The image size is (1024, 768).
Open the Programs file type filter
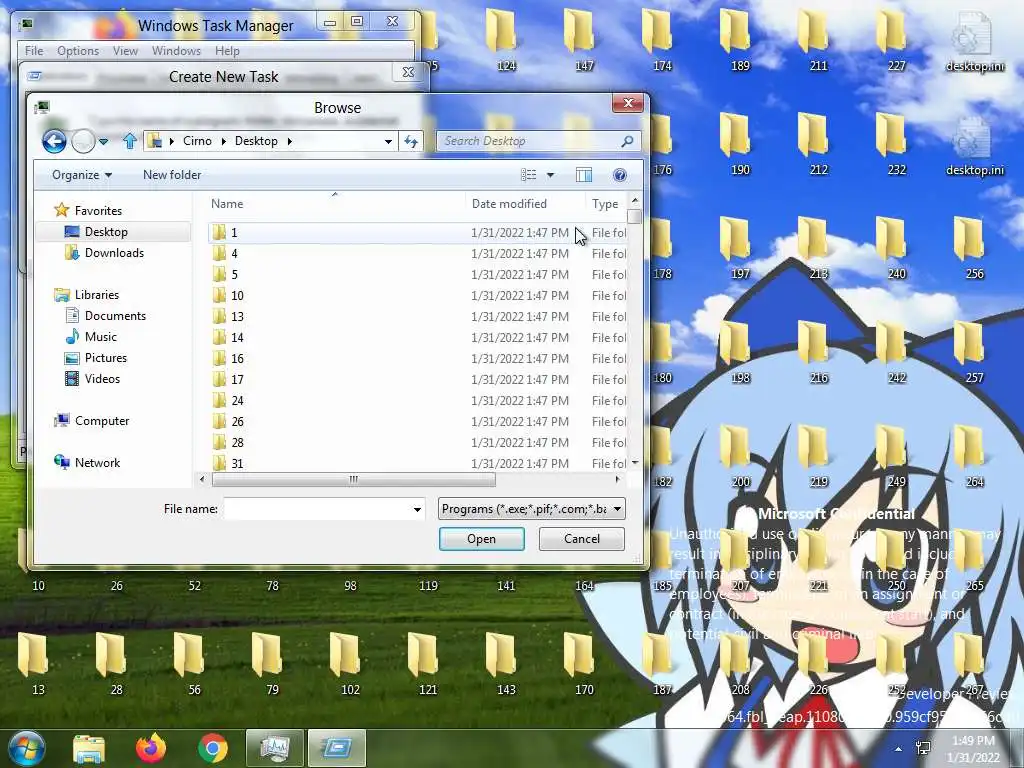(x=532, y=509)
